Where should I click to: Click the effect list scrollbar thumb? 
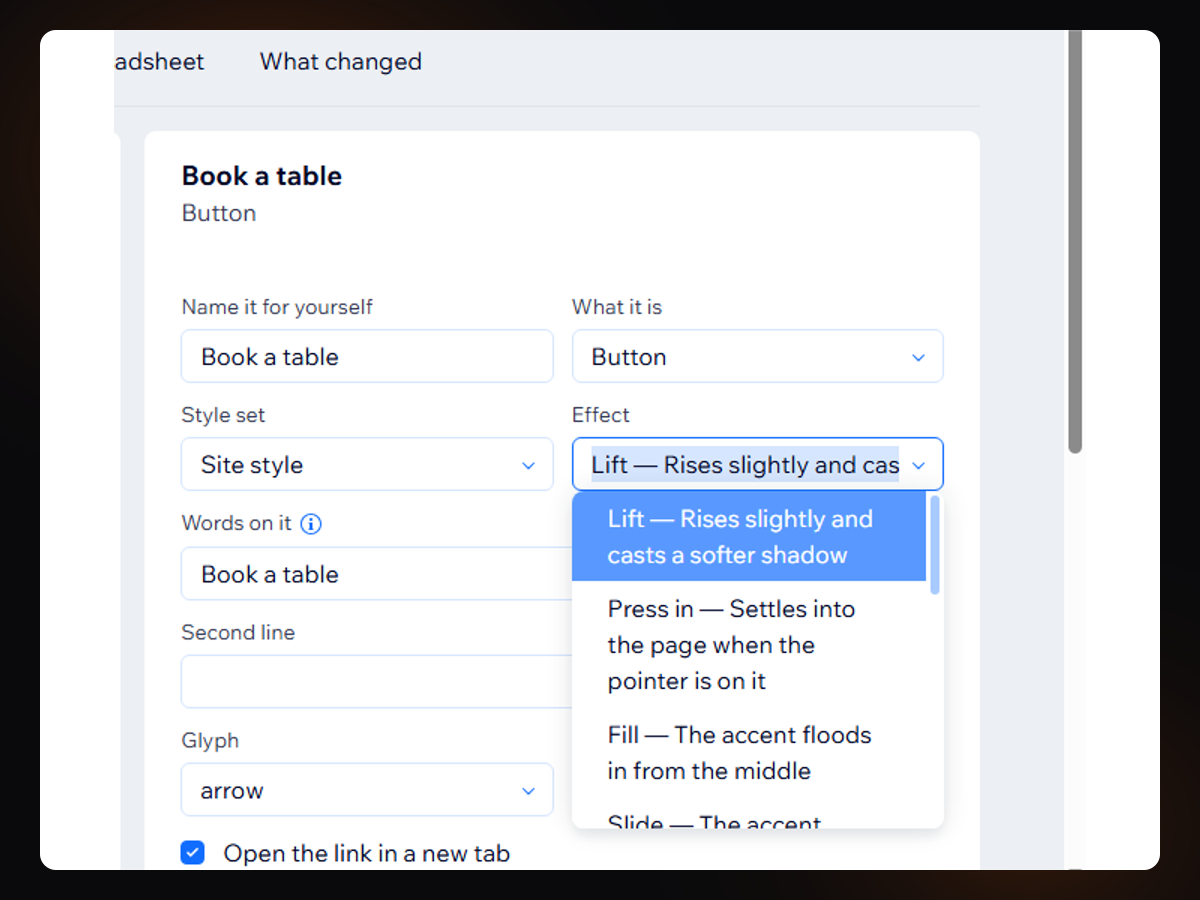tap(935, 545)
